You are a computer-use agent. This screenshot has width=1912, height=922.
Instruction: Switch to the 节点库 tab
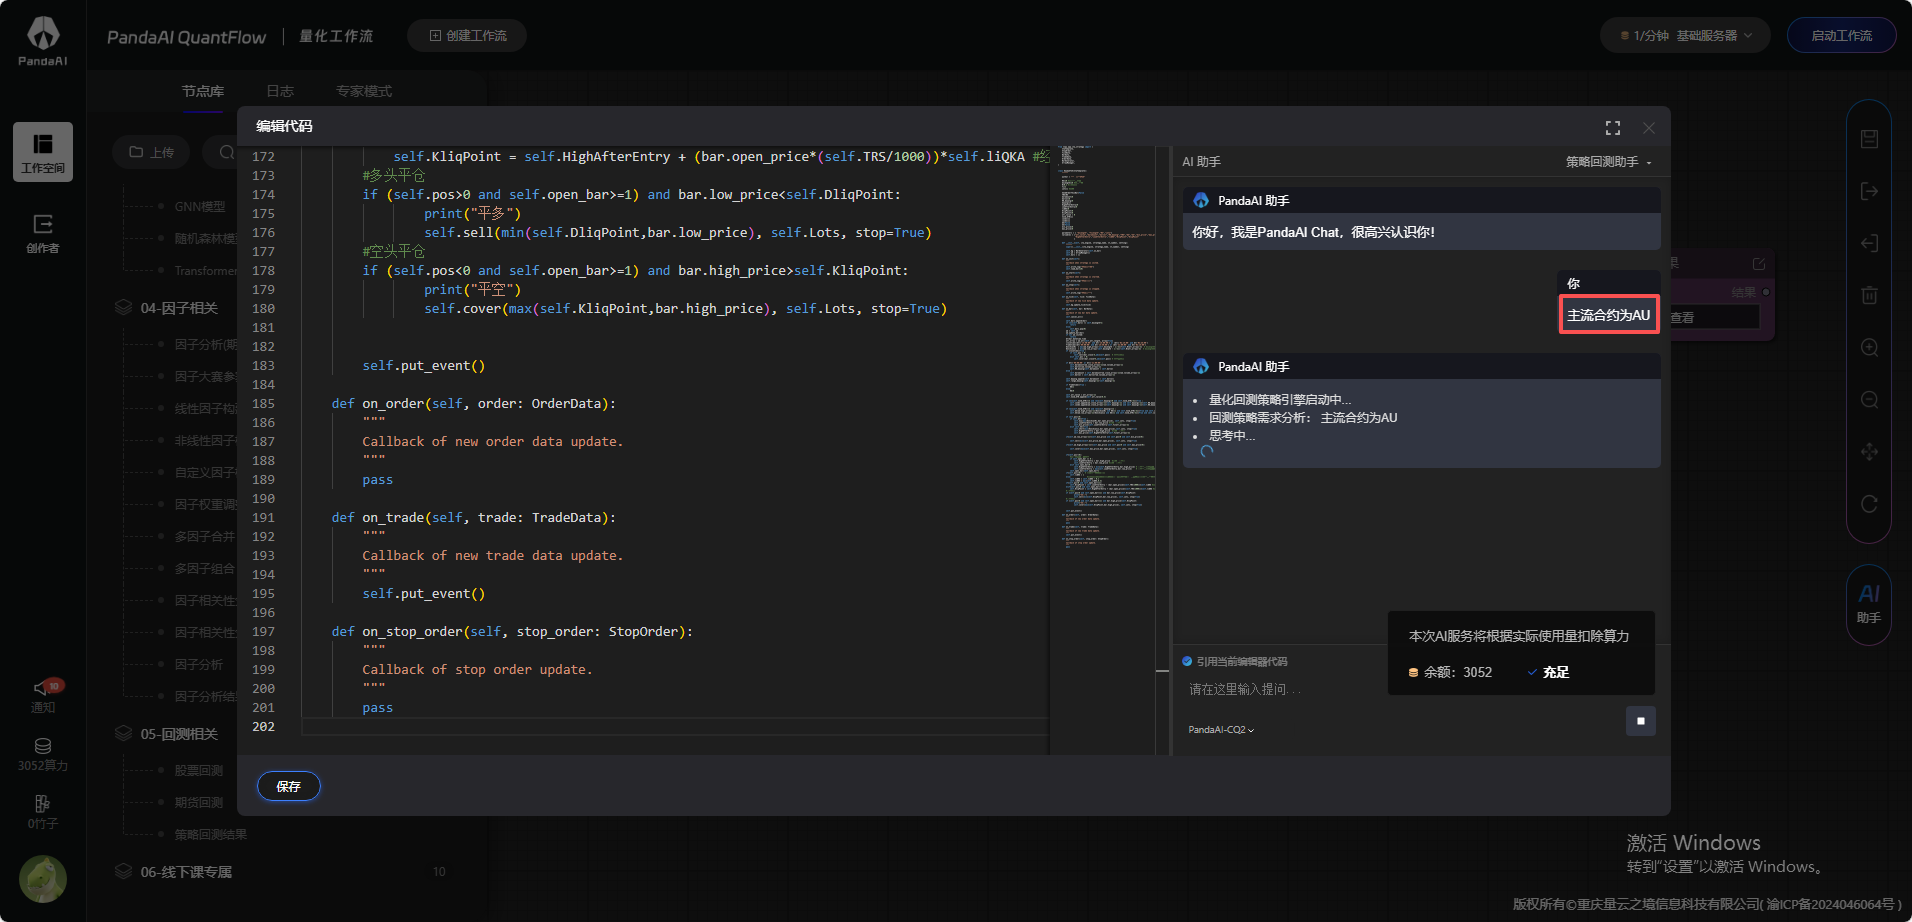point(203,91)
